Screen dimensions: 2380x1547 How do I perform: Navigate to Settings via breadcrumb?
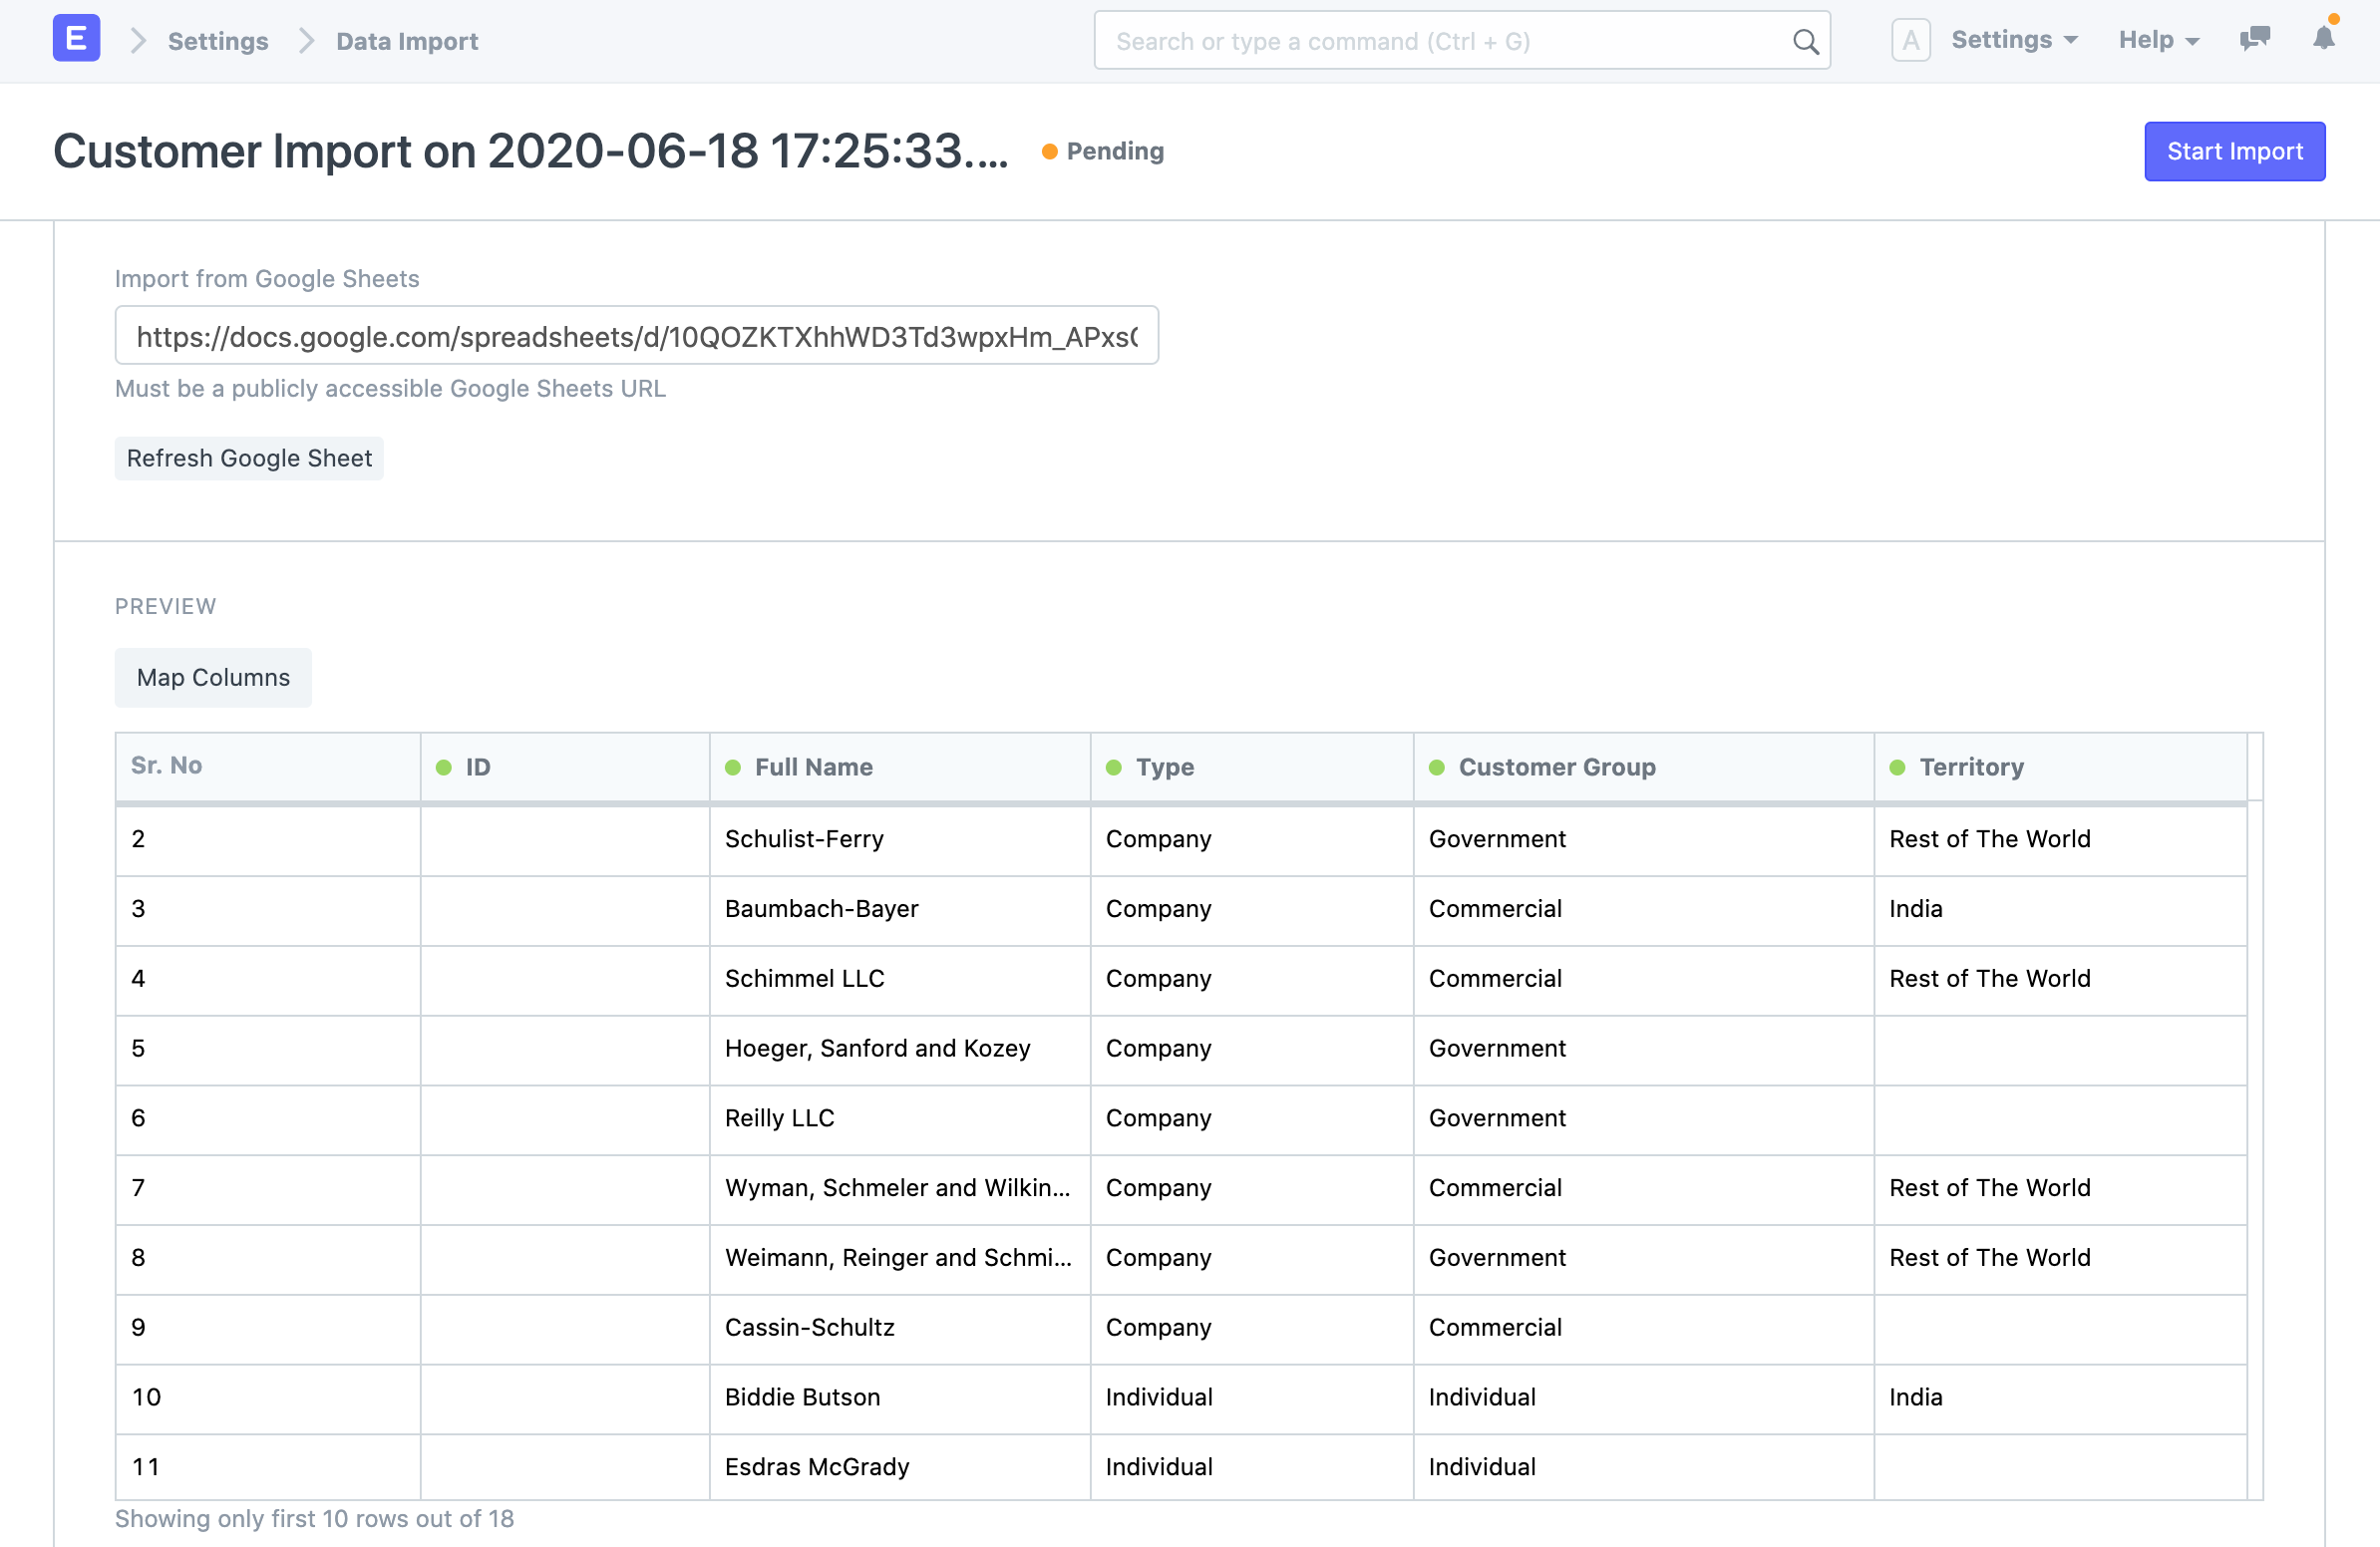coord(217,41)
